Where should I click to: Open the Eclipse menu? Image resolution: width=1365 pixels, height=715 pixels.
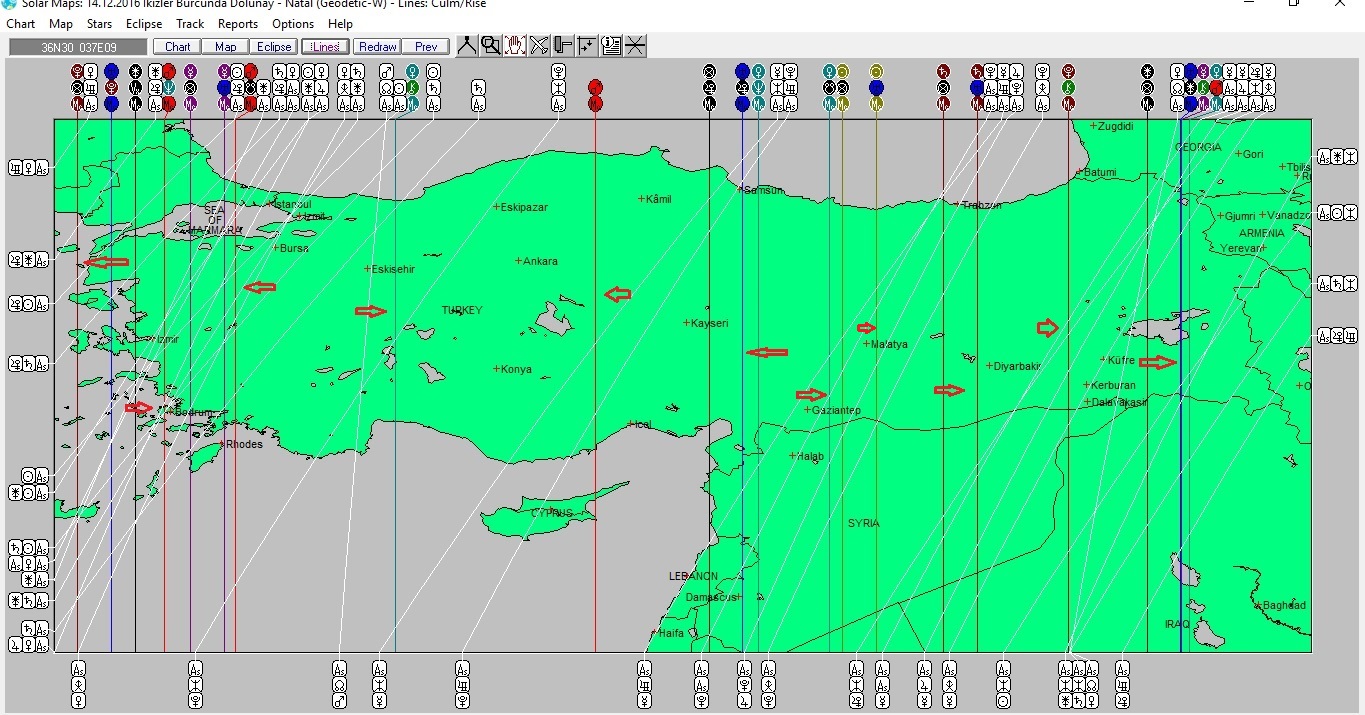[x=143, y=23]
